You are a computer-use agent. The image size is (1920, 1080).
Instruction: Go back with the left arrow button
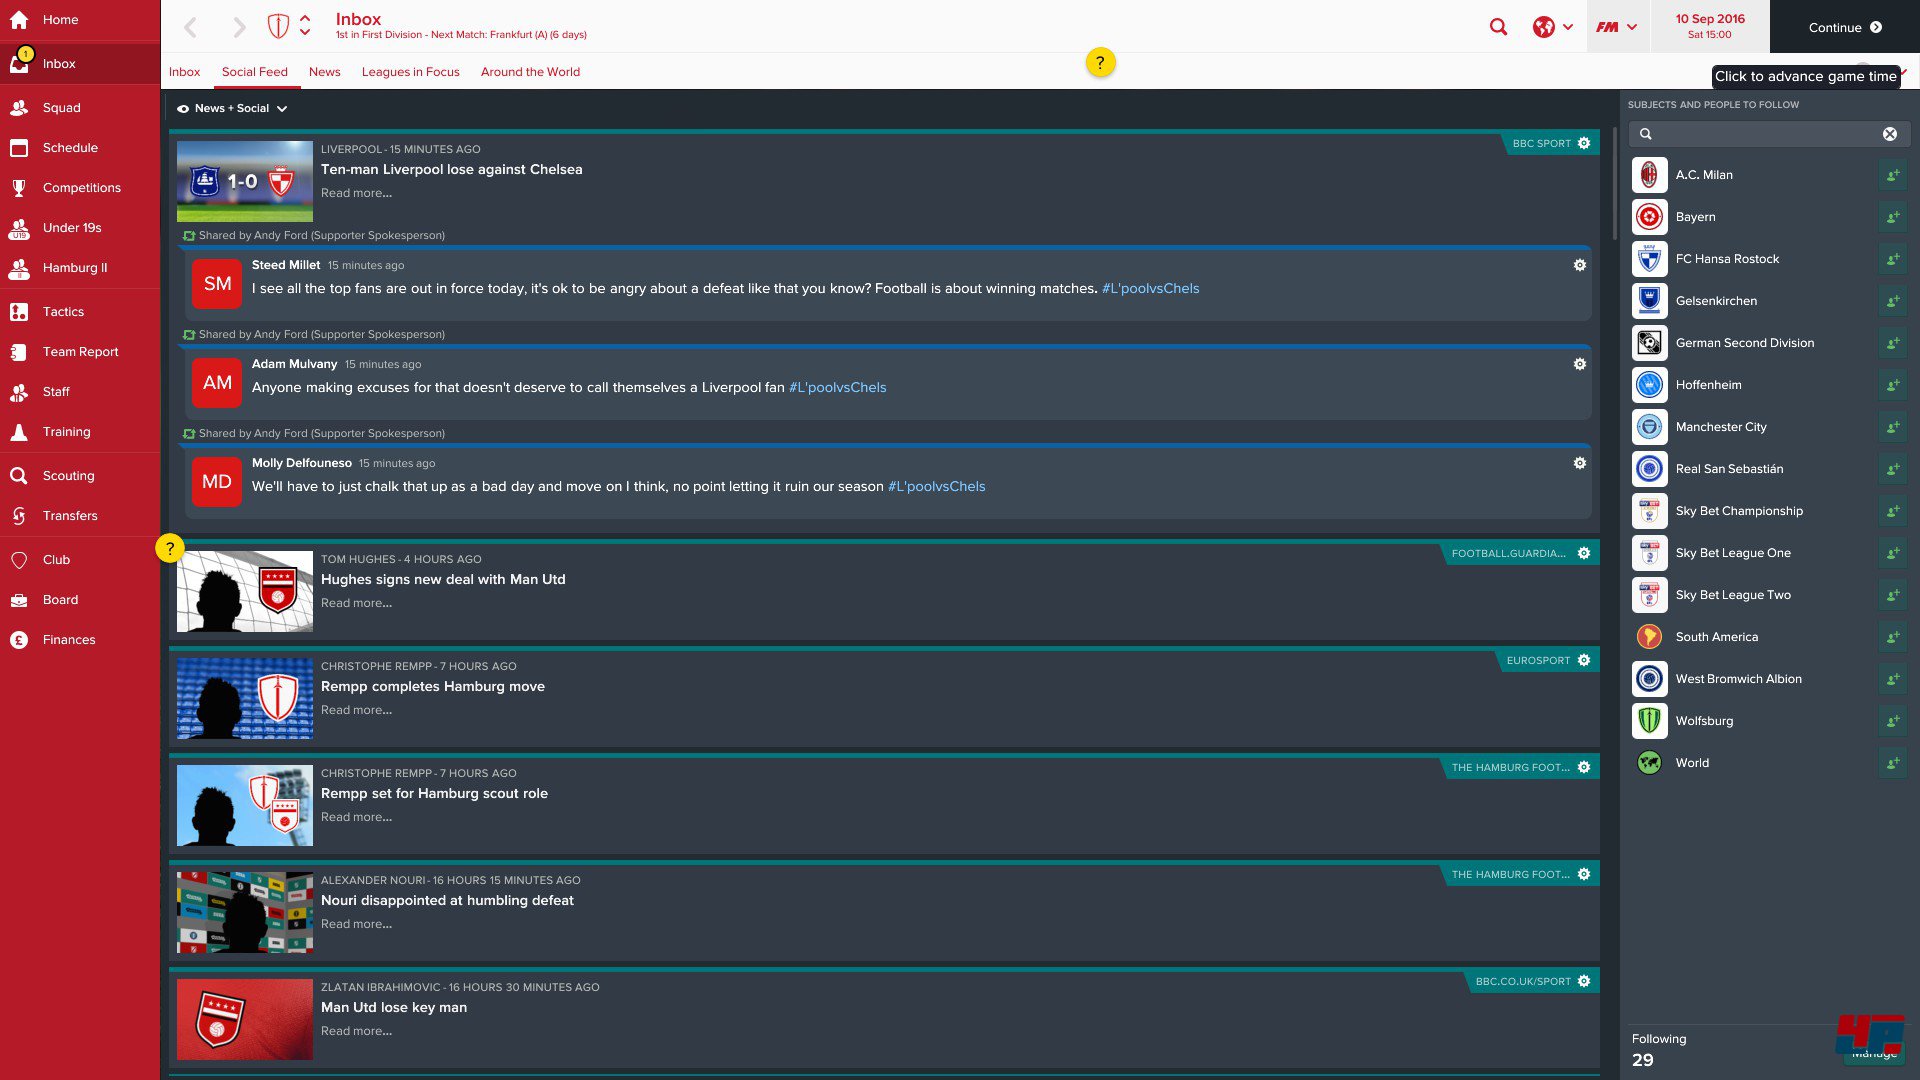click(x=191, y=27)
